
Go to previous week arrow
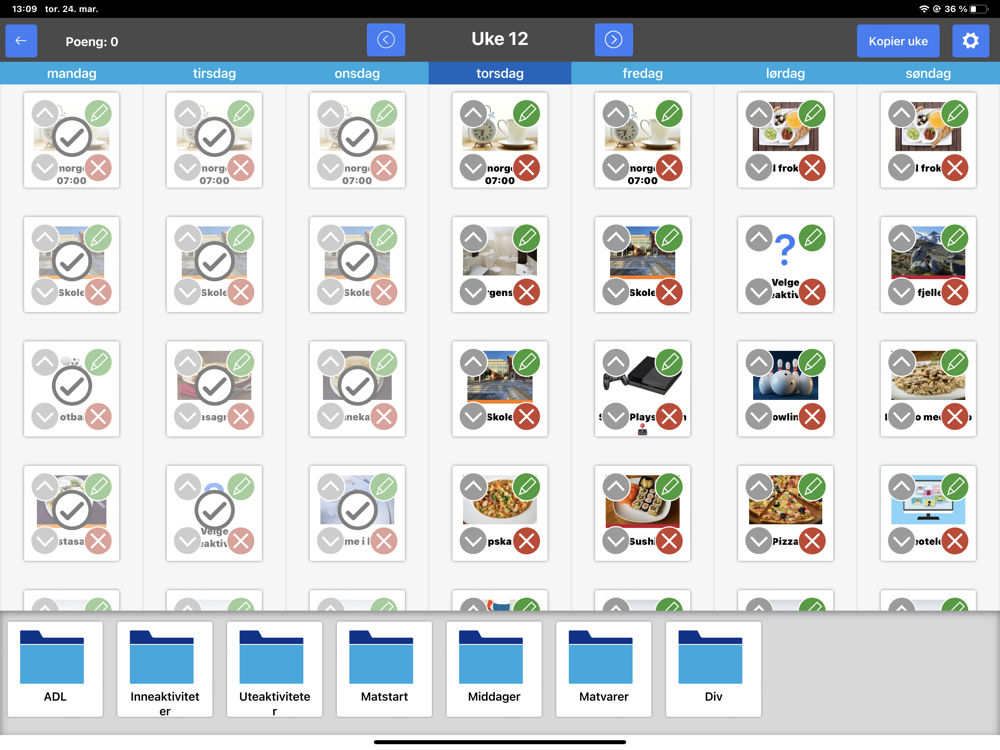click(x=386, y=40)
